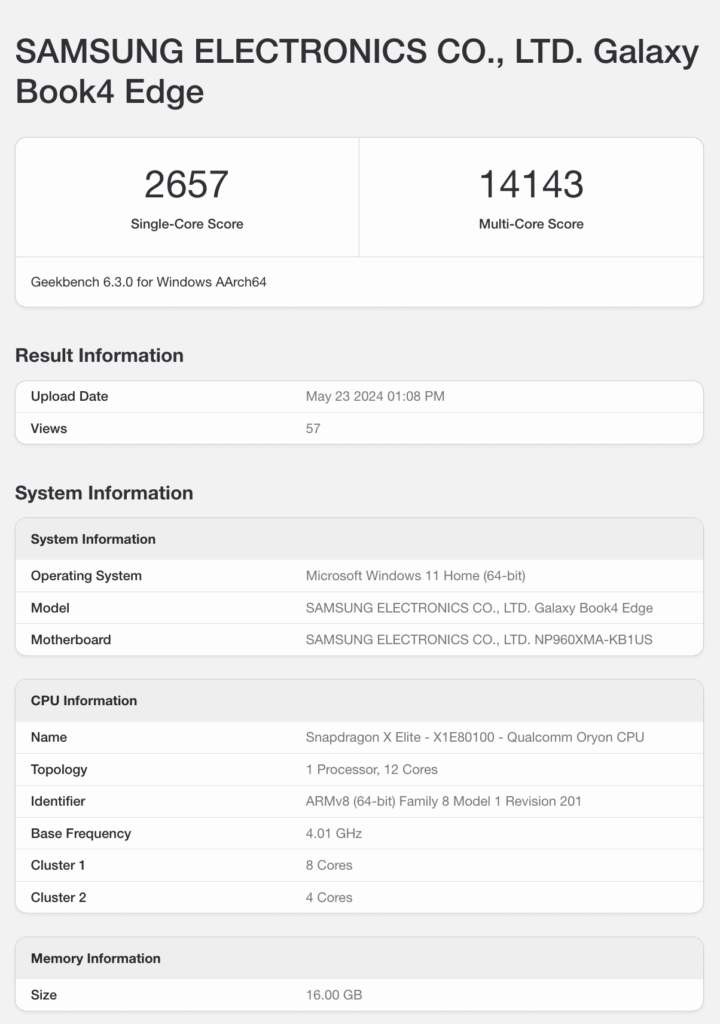Click the single-core score 2657
Image resolution: width=720 pixels, height=1024 pixels.
click(187, 184)
